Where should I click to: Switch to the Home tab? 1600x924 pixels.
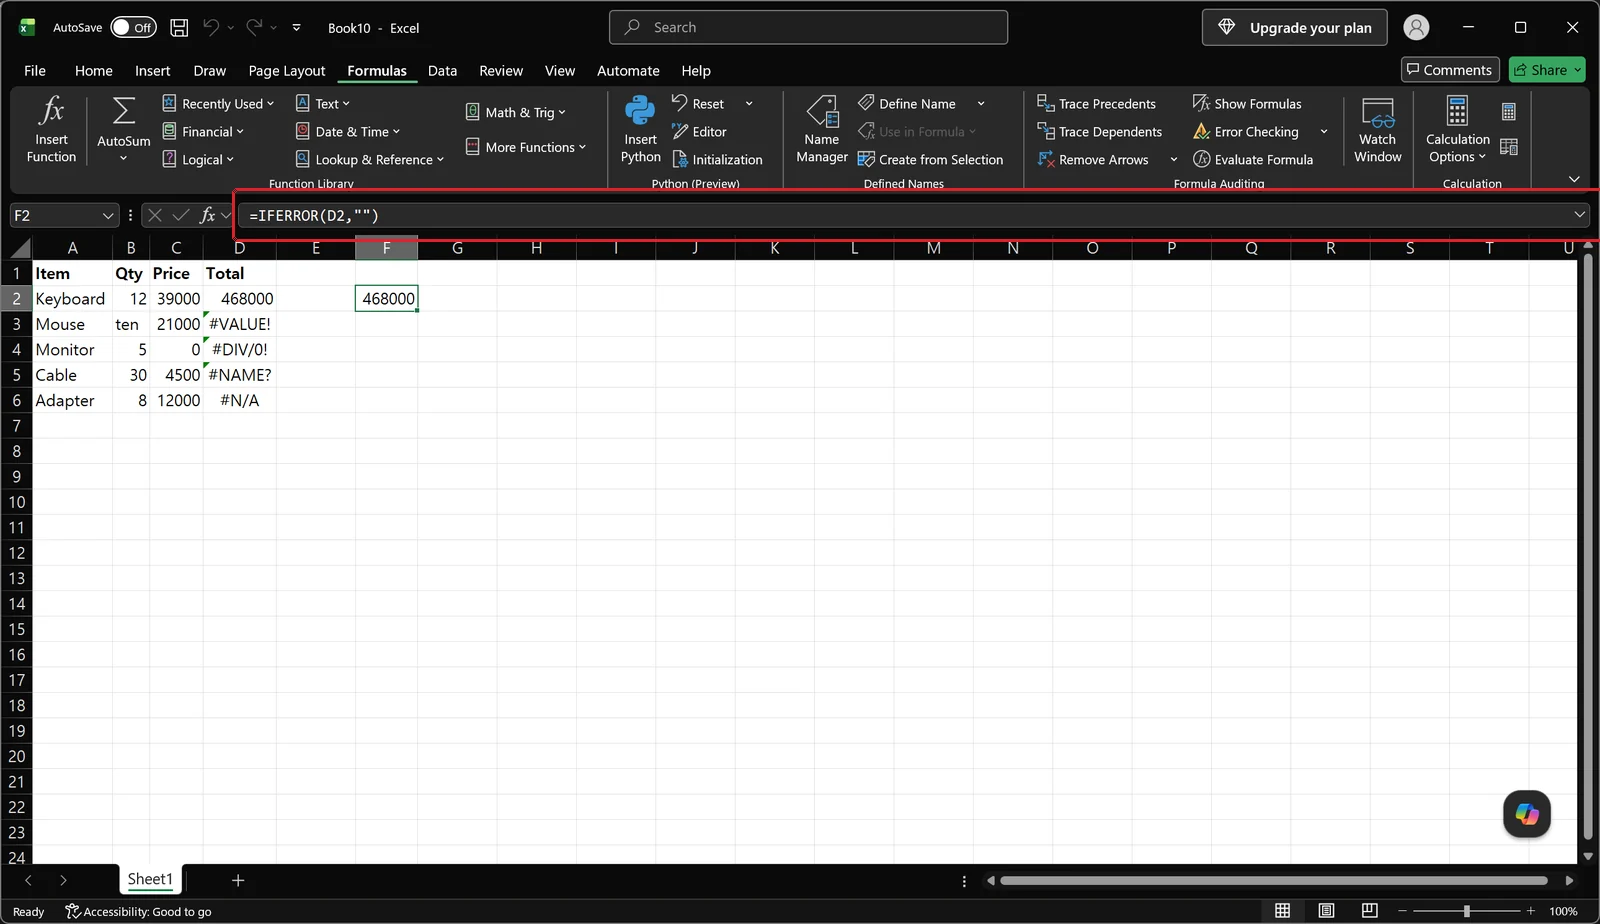[94, 70]
